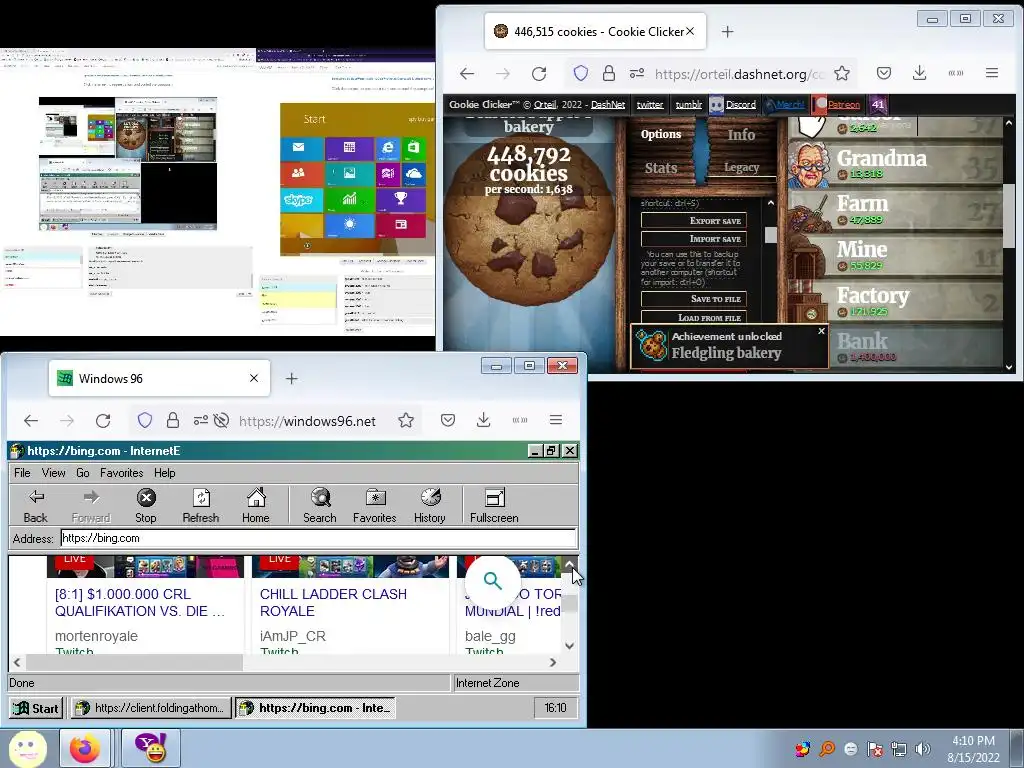The image size is (1024, 768).
Task: Reload the Windows 96 page
Action: 103,421
